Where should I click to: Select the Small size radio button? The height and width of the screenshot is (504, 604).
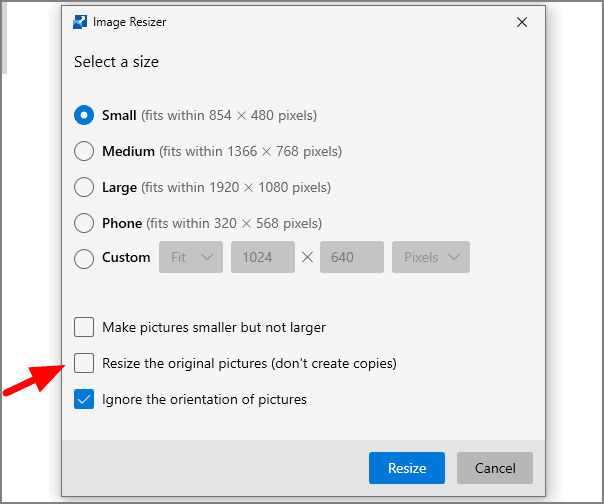click(84, 115)
